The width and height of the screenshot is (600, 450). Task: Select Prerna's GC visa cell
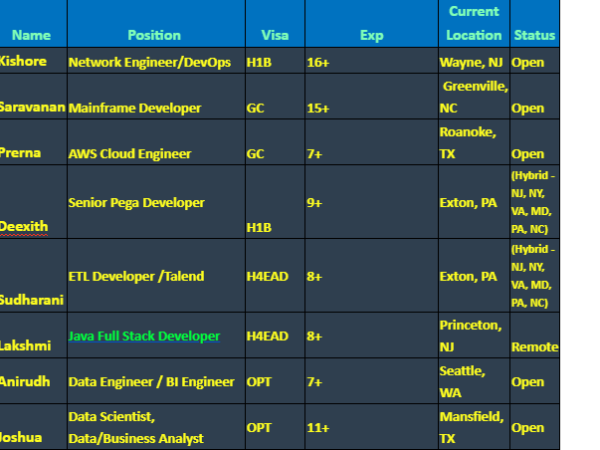coord(275,142)
